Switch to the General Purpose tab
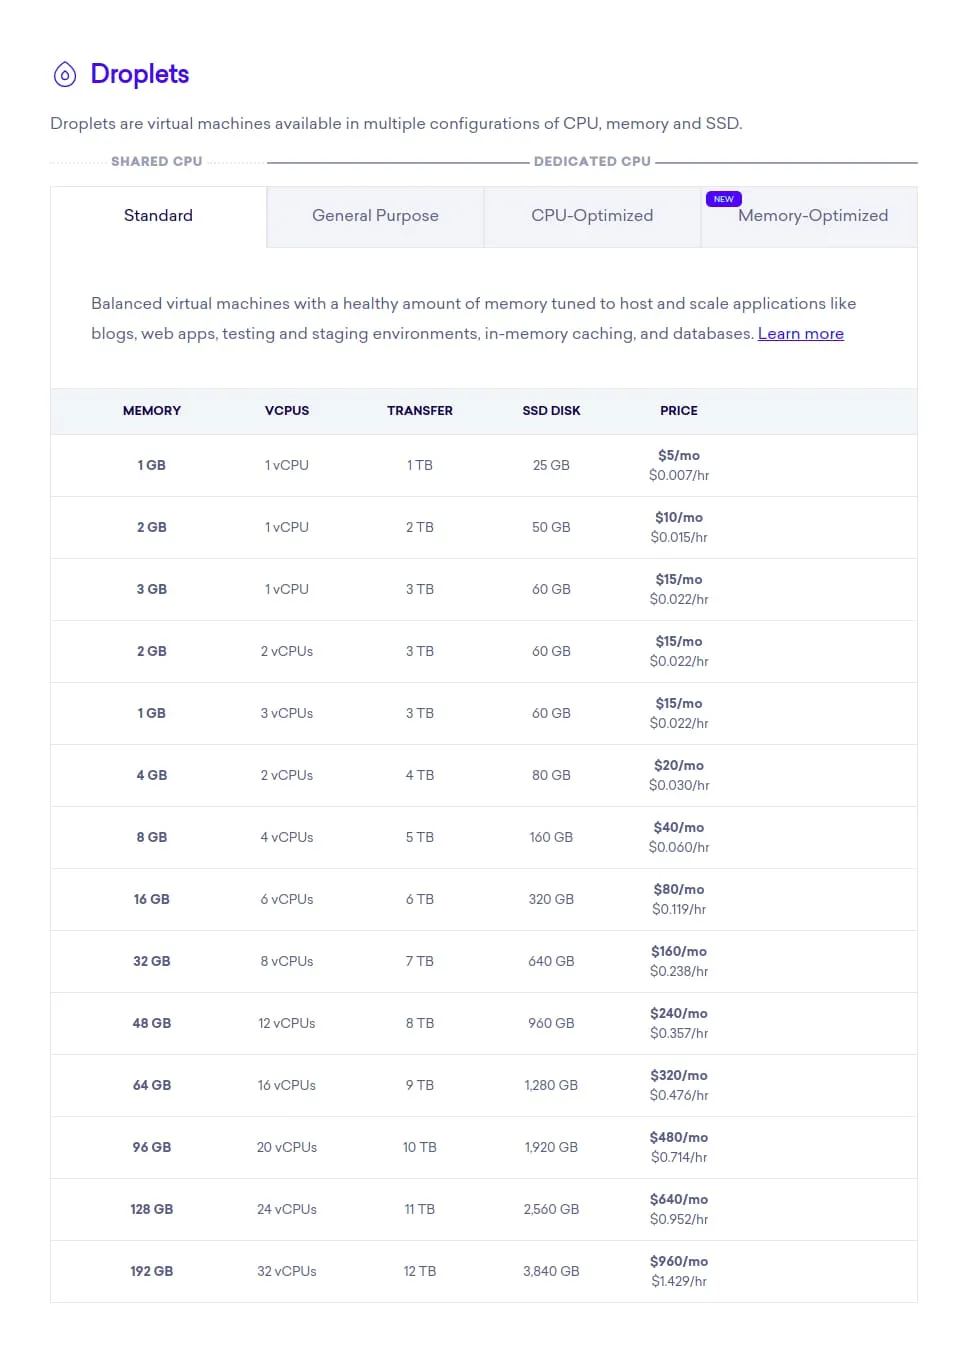The height and width of the screenshot is (1351, 957). [x=375, y=216]
